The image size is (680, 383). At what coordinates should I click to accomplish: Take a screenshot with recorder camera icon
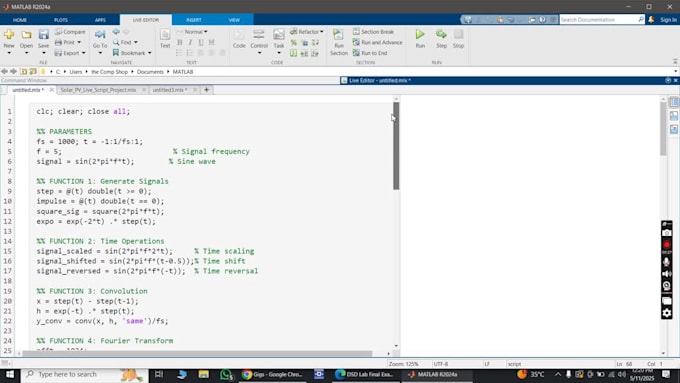pos(667,233)
